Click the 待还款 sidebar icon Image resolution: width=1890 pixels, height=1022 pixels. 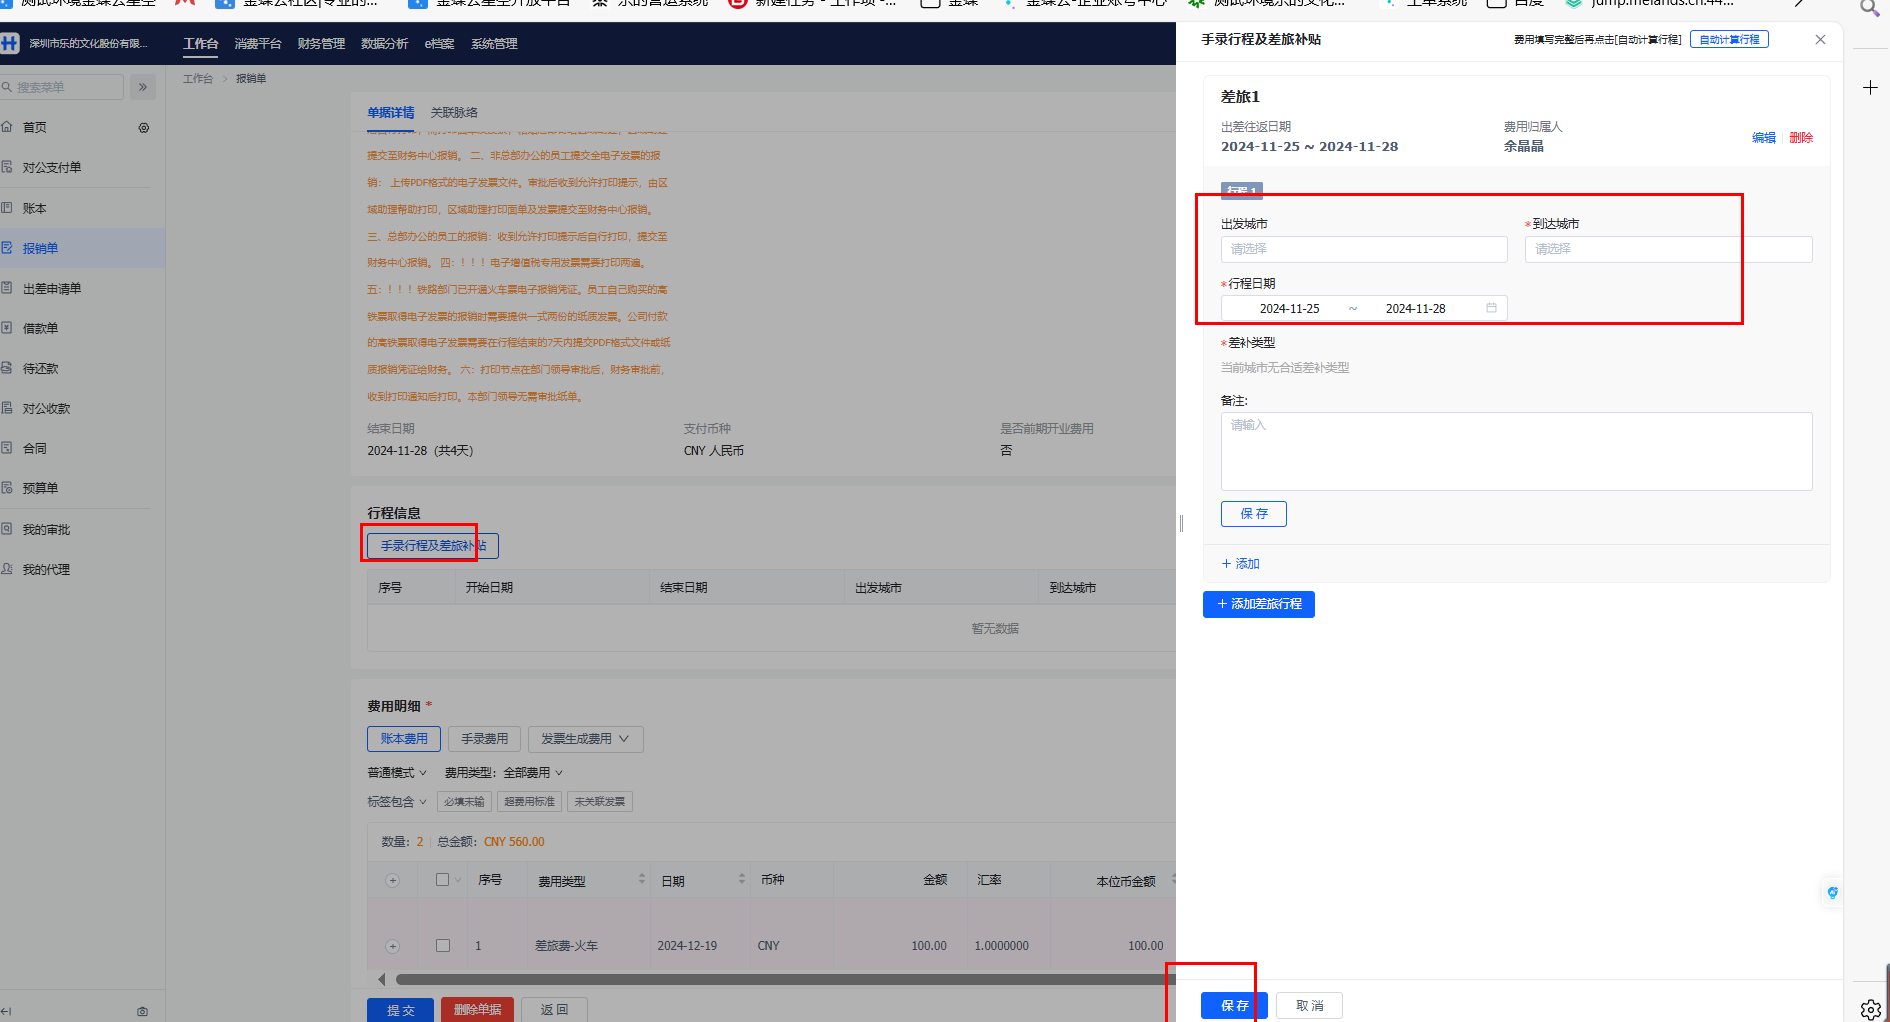tap(7, 368)
